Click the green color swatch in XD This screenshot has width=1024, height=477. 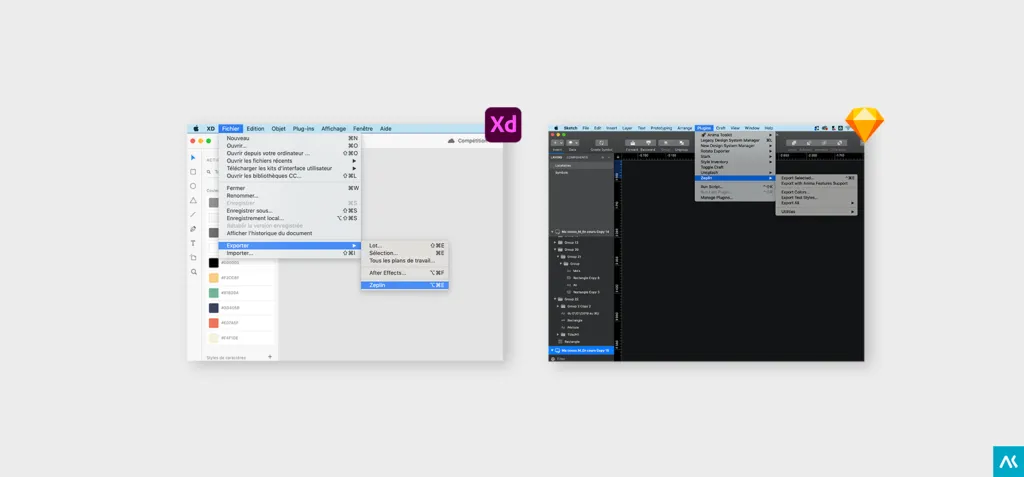point(214,293)
